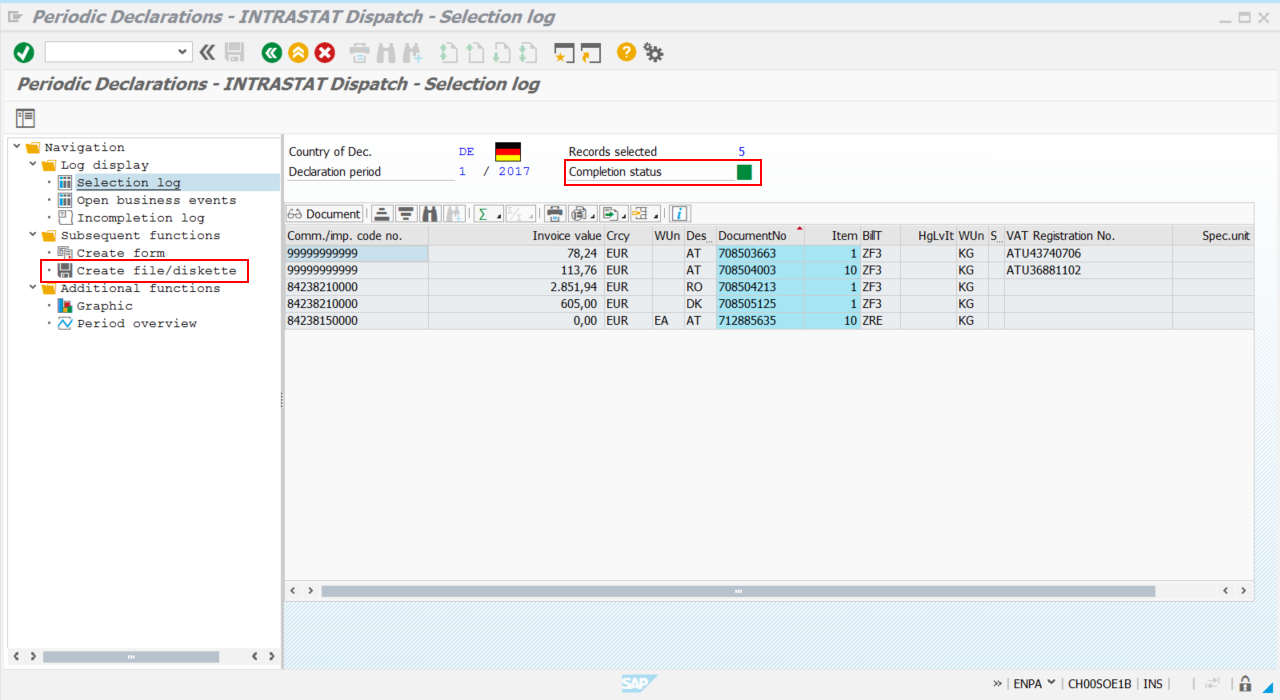Click the Generate shortcut icon
Screen dimensions: 1280x700
(591, 52)
